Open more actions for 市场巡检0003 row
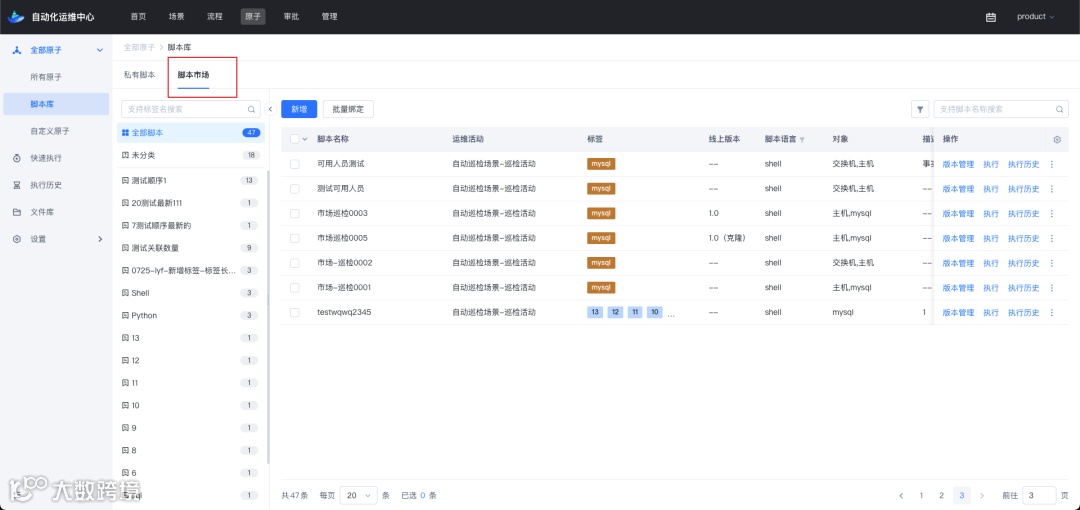The height and width of the screenshot is (510, 1080). pos(1052,214)
